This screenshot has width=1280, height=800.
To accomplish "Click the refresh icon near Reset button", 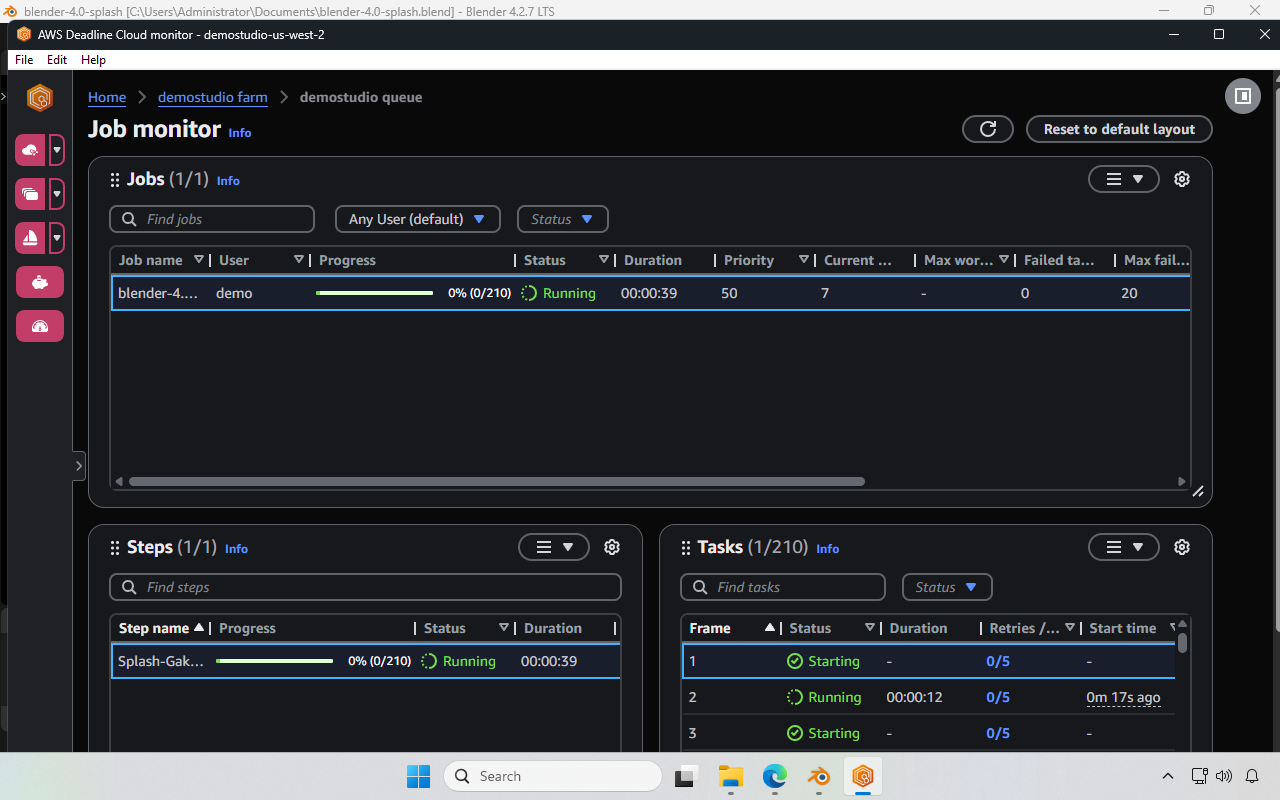I will pos(987,129).
